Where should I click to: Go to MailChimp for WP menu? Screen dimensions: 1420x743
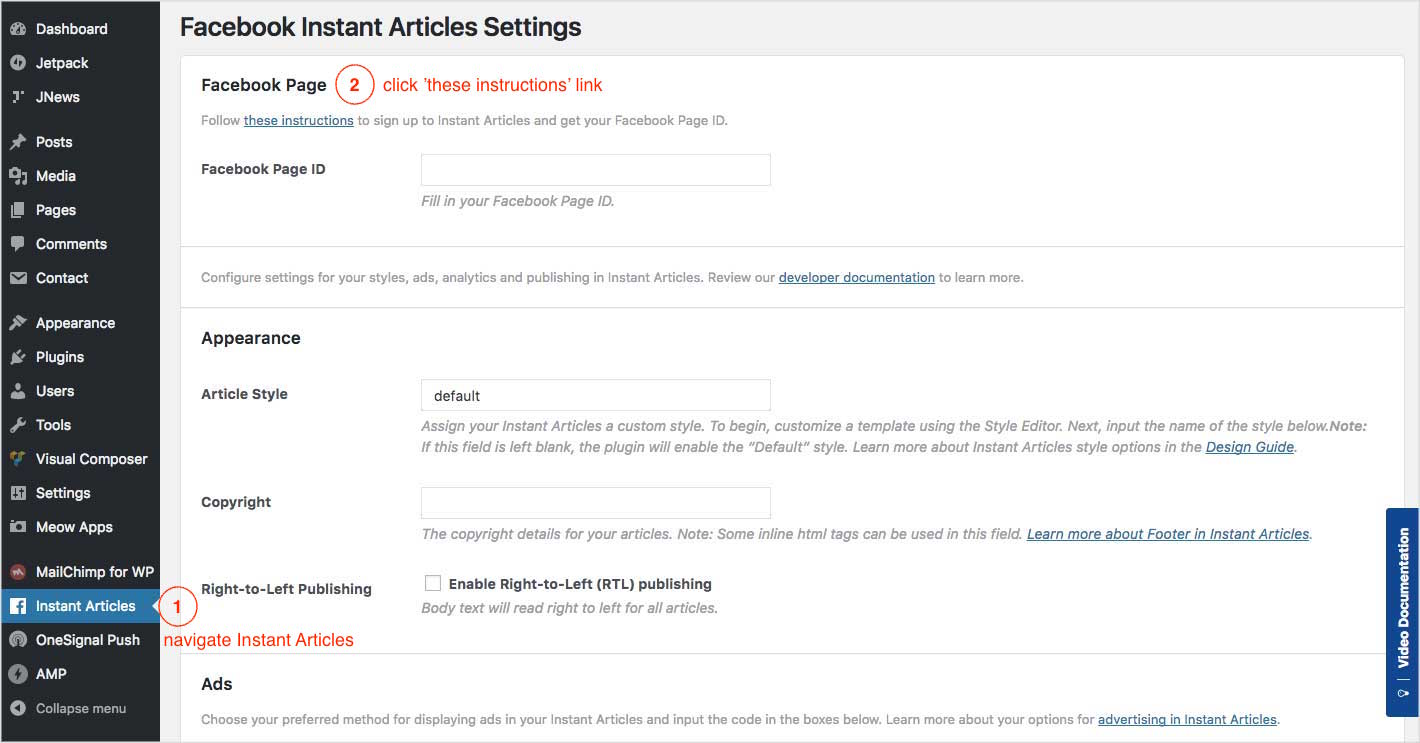94,572
